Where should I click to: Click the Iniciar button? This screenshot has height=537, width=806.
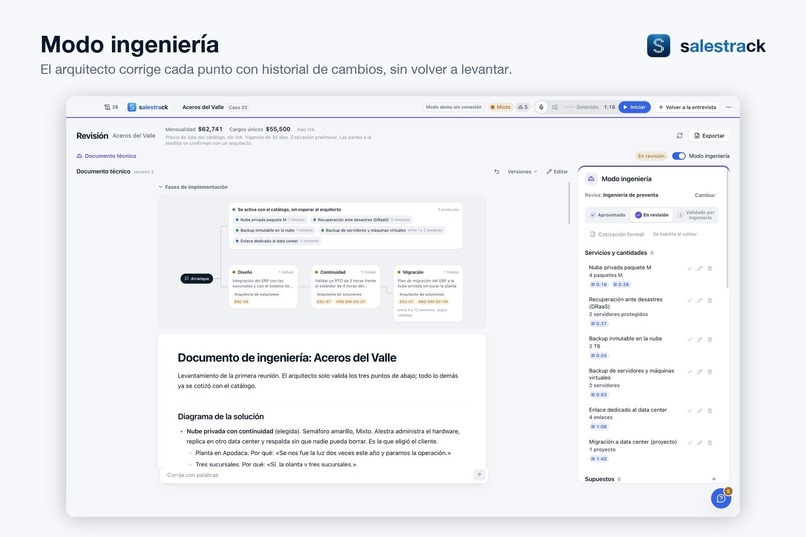tap(634, 107)
